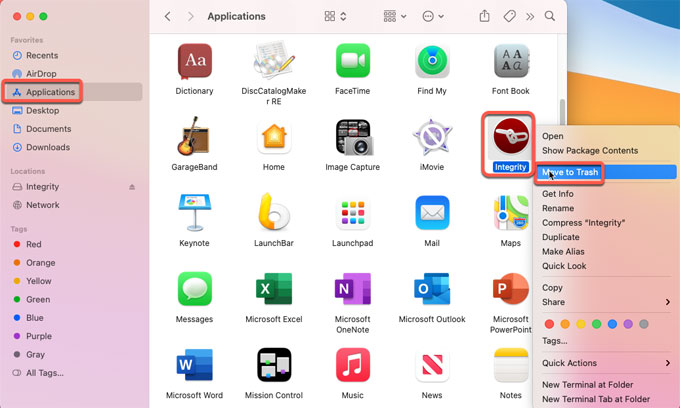Click the Tags toolbar icon

coord(510,17)
